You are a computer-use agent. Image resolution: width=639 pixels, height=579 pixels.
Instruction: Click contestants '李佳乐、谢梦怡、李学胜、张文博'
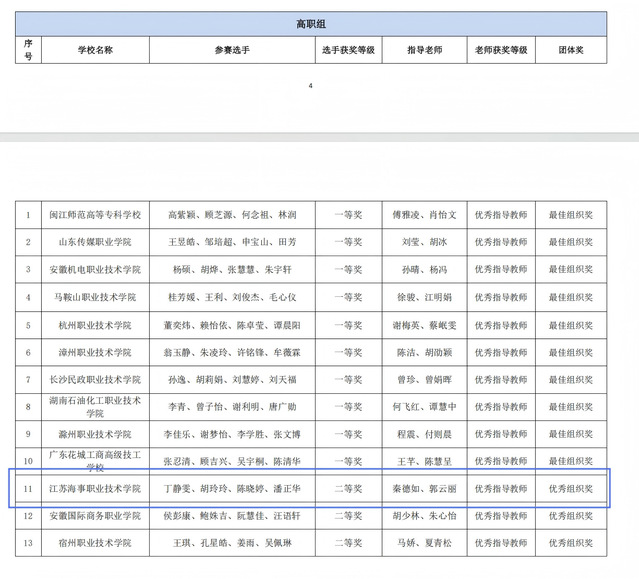point(232,434)
